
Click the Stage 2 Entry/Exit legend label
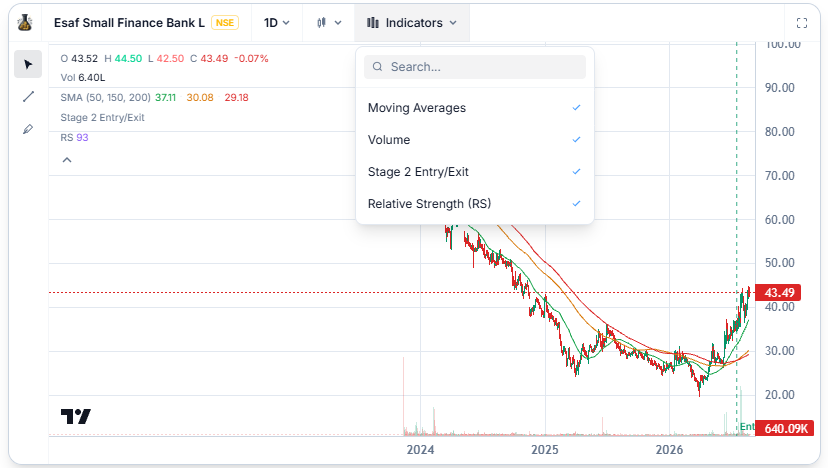102,117
